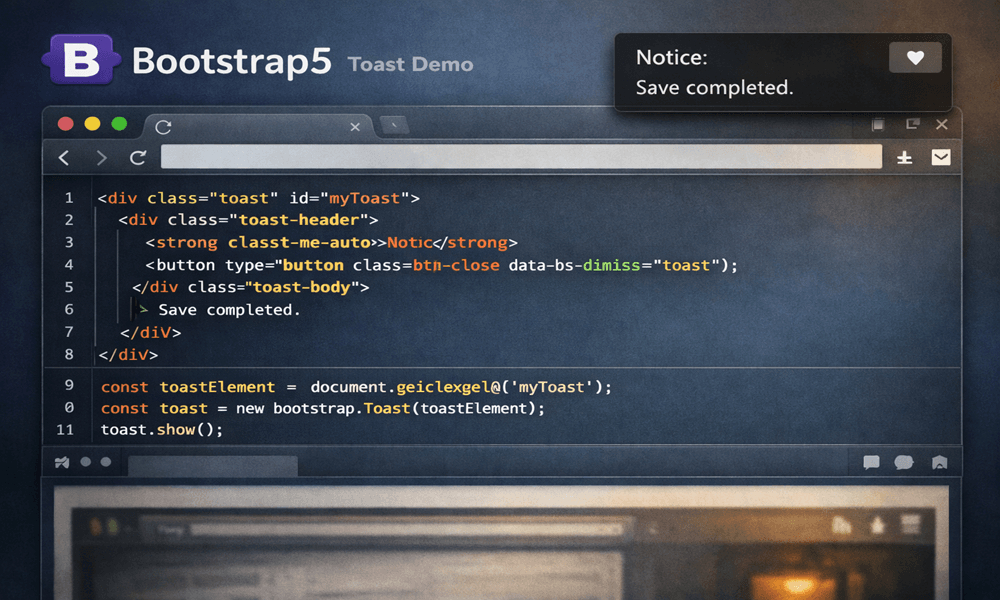
Task: Go back with the left arrow button
Action: tap(64, 157)
